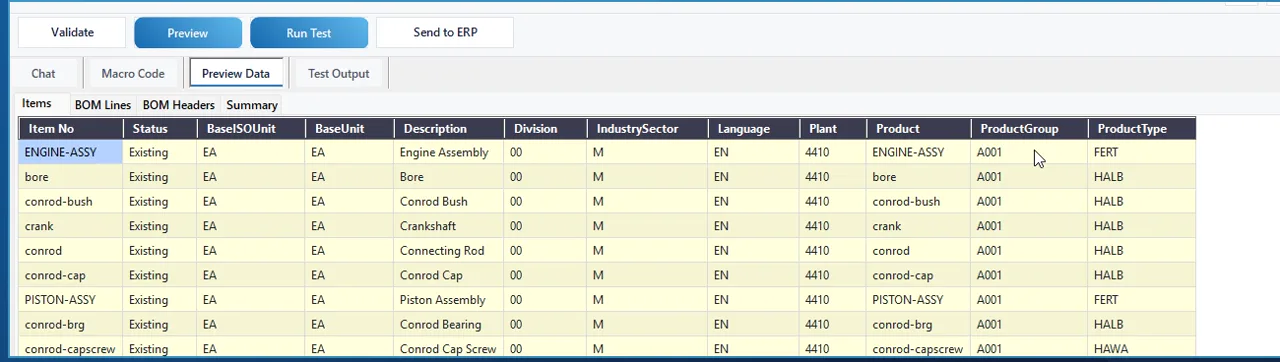Select the PISTON-ASSY item number cell
Viewport: 1280px width, 362px height.
71,299
